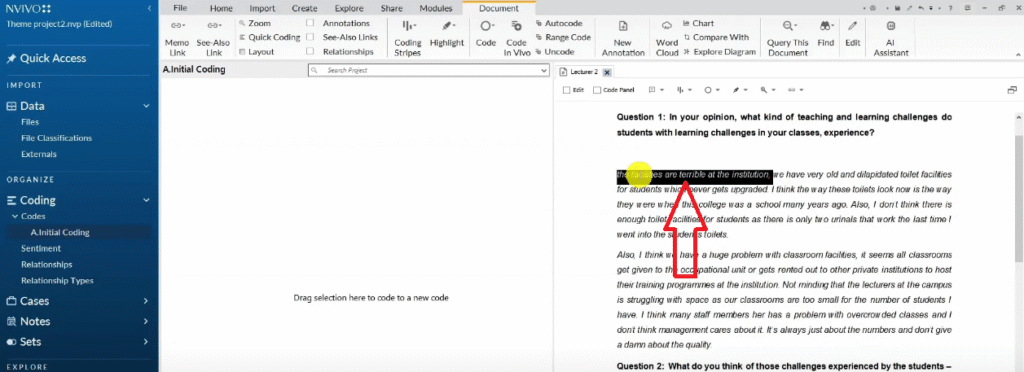
Task: Open the Memo Link tool
Action: point(177,38)
